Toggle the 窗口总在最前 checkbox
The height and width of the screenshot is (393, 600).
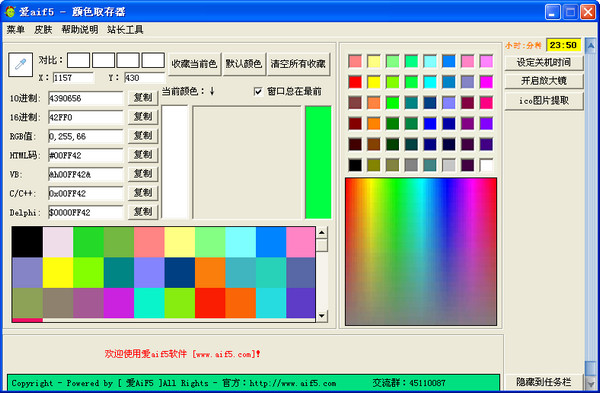(x=258, y=91)
